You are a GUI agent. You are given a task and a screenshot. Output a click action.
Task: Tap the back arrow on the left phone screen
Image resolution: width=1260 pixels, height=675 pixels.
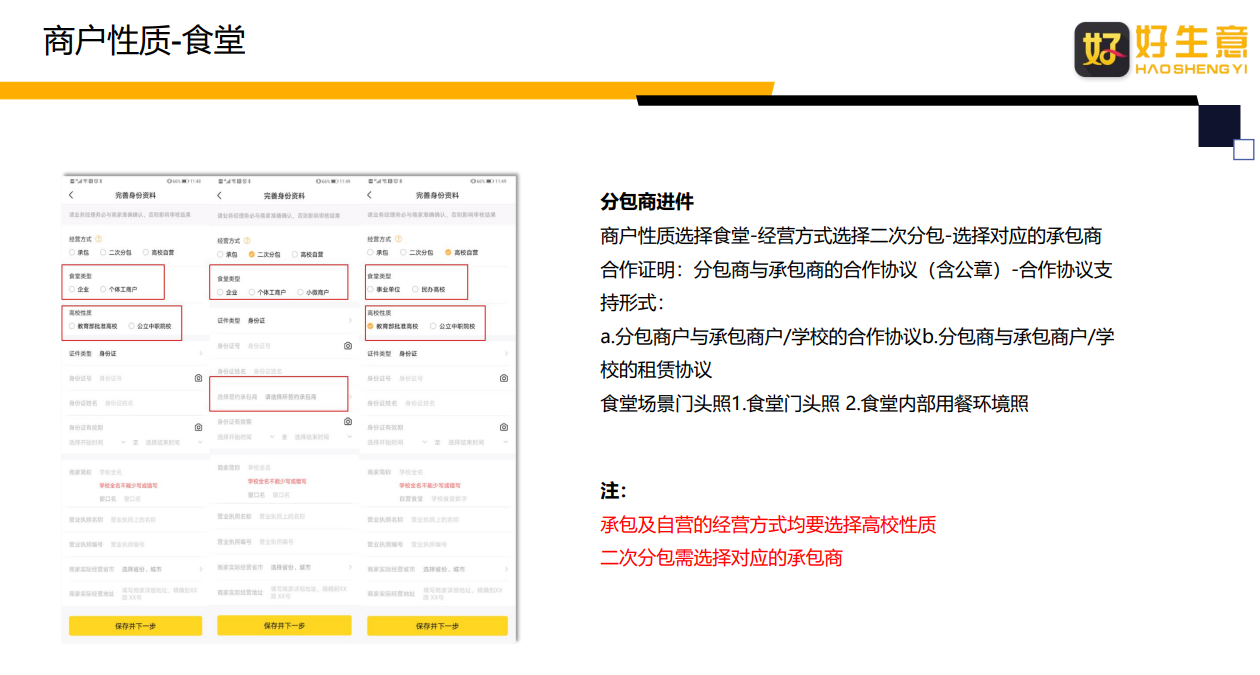[x=71, y=195]
